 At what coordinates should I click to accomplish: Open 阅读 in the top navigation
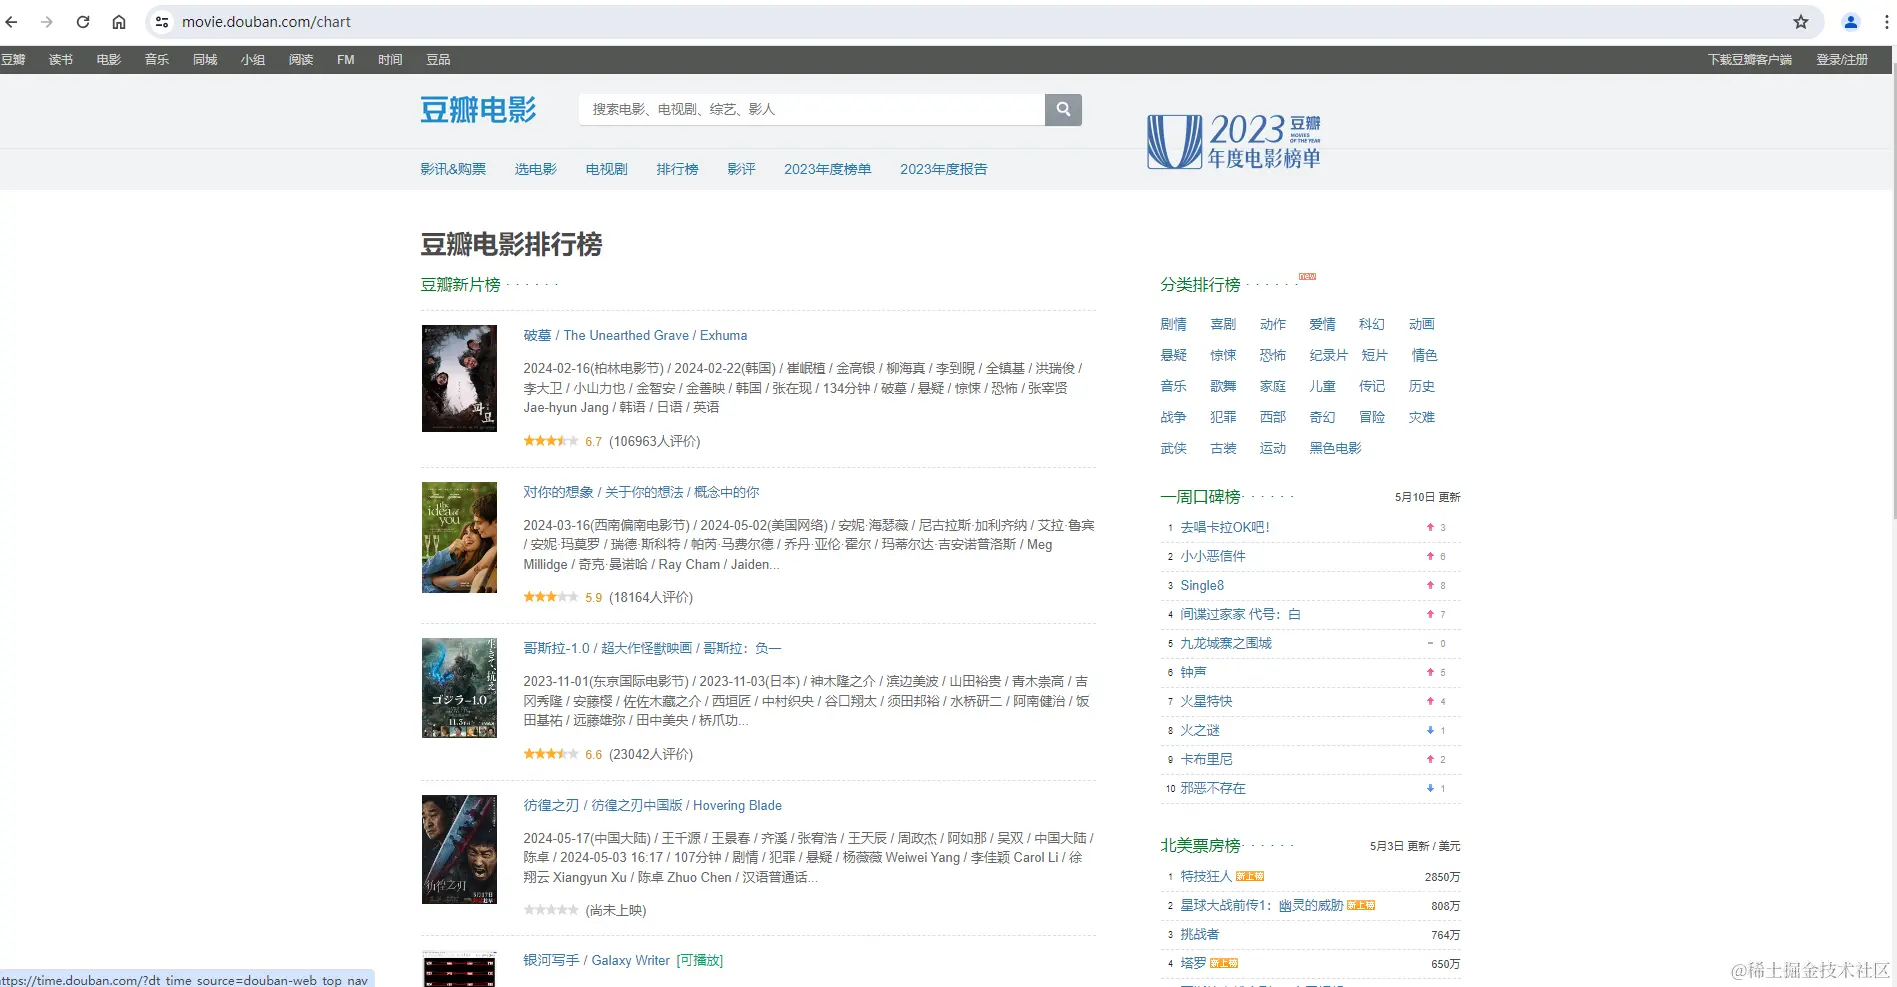[x=301, y=60]
